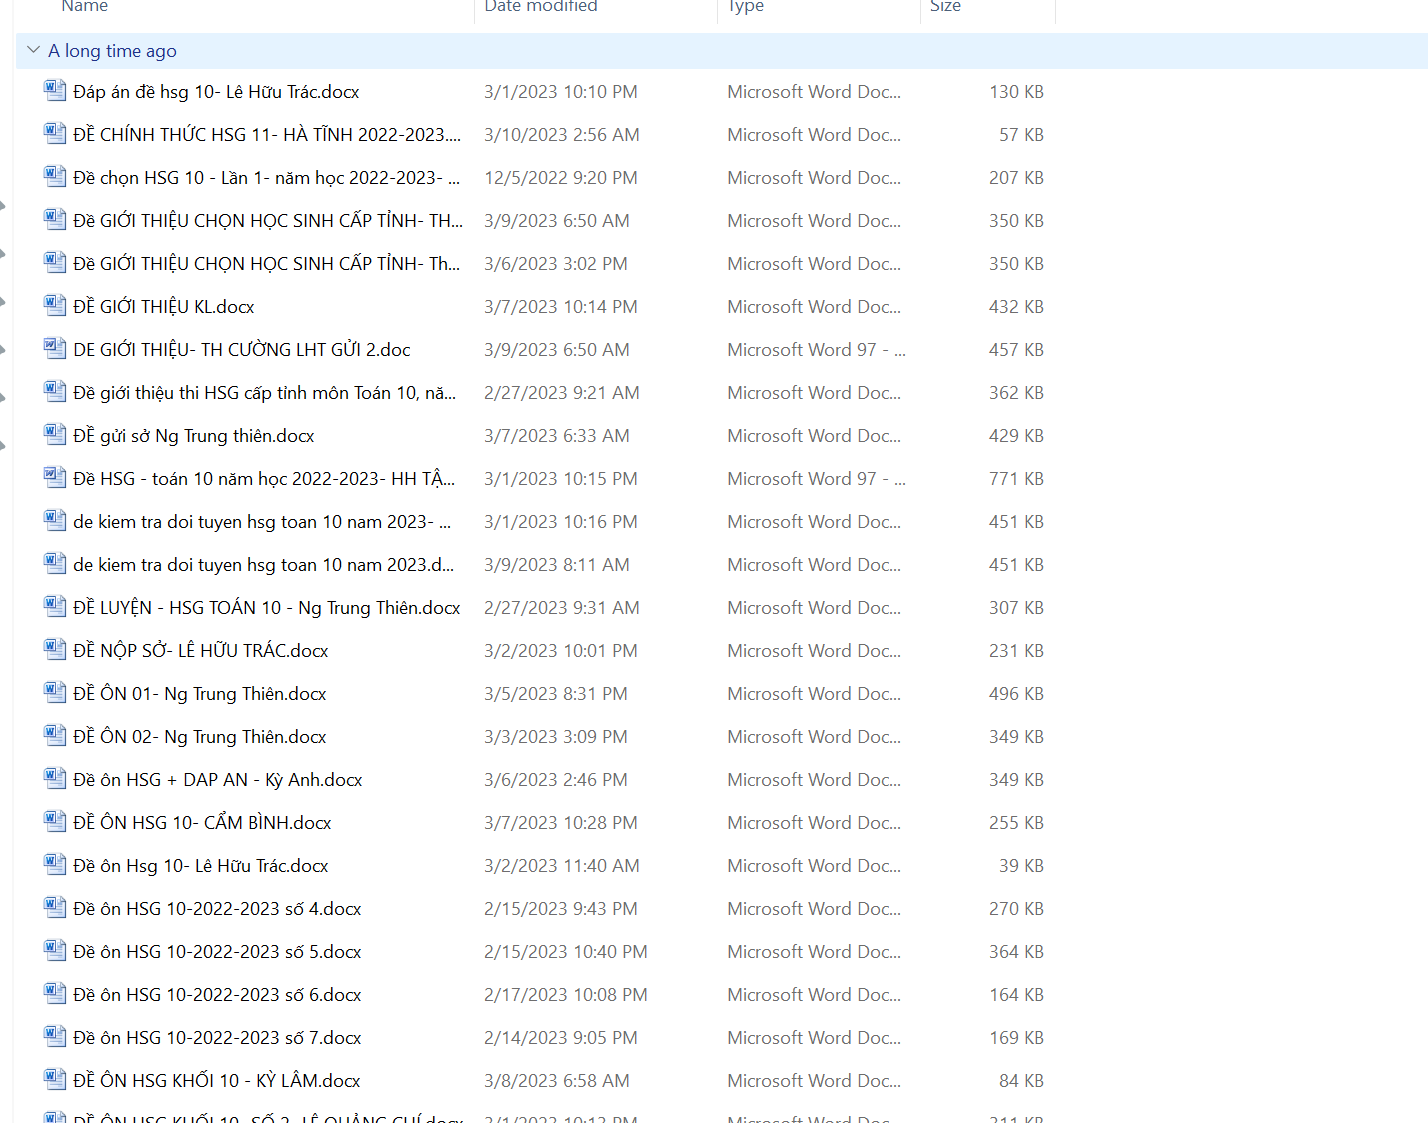Click Word icon of Đề chọn HSG 10 - Lần 1 file

55,176
